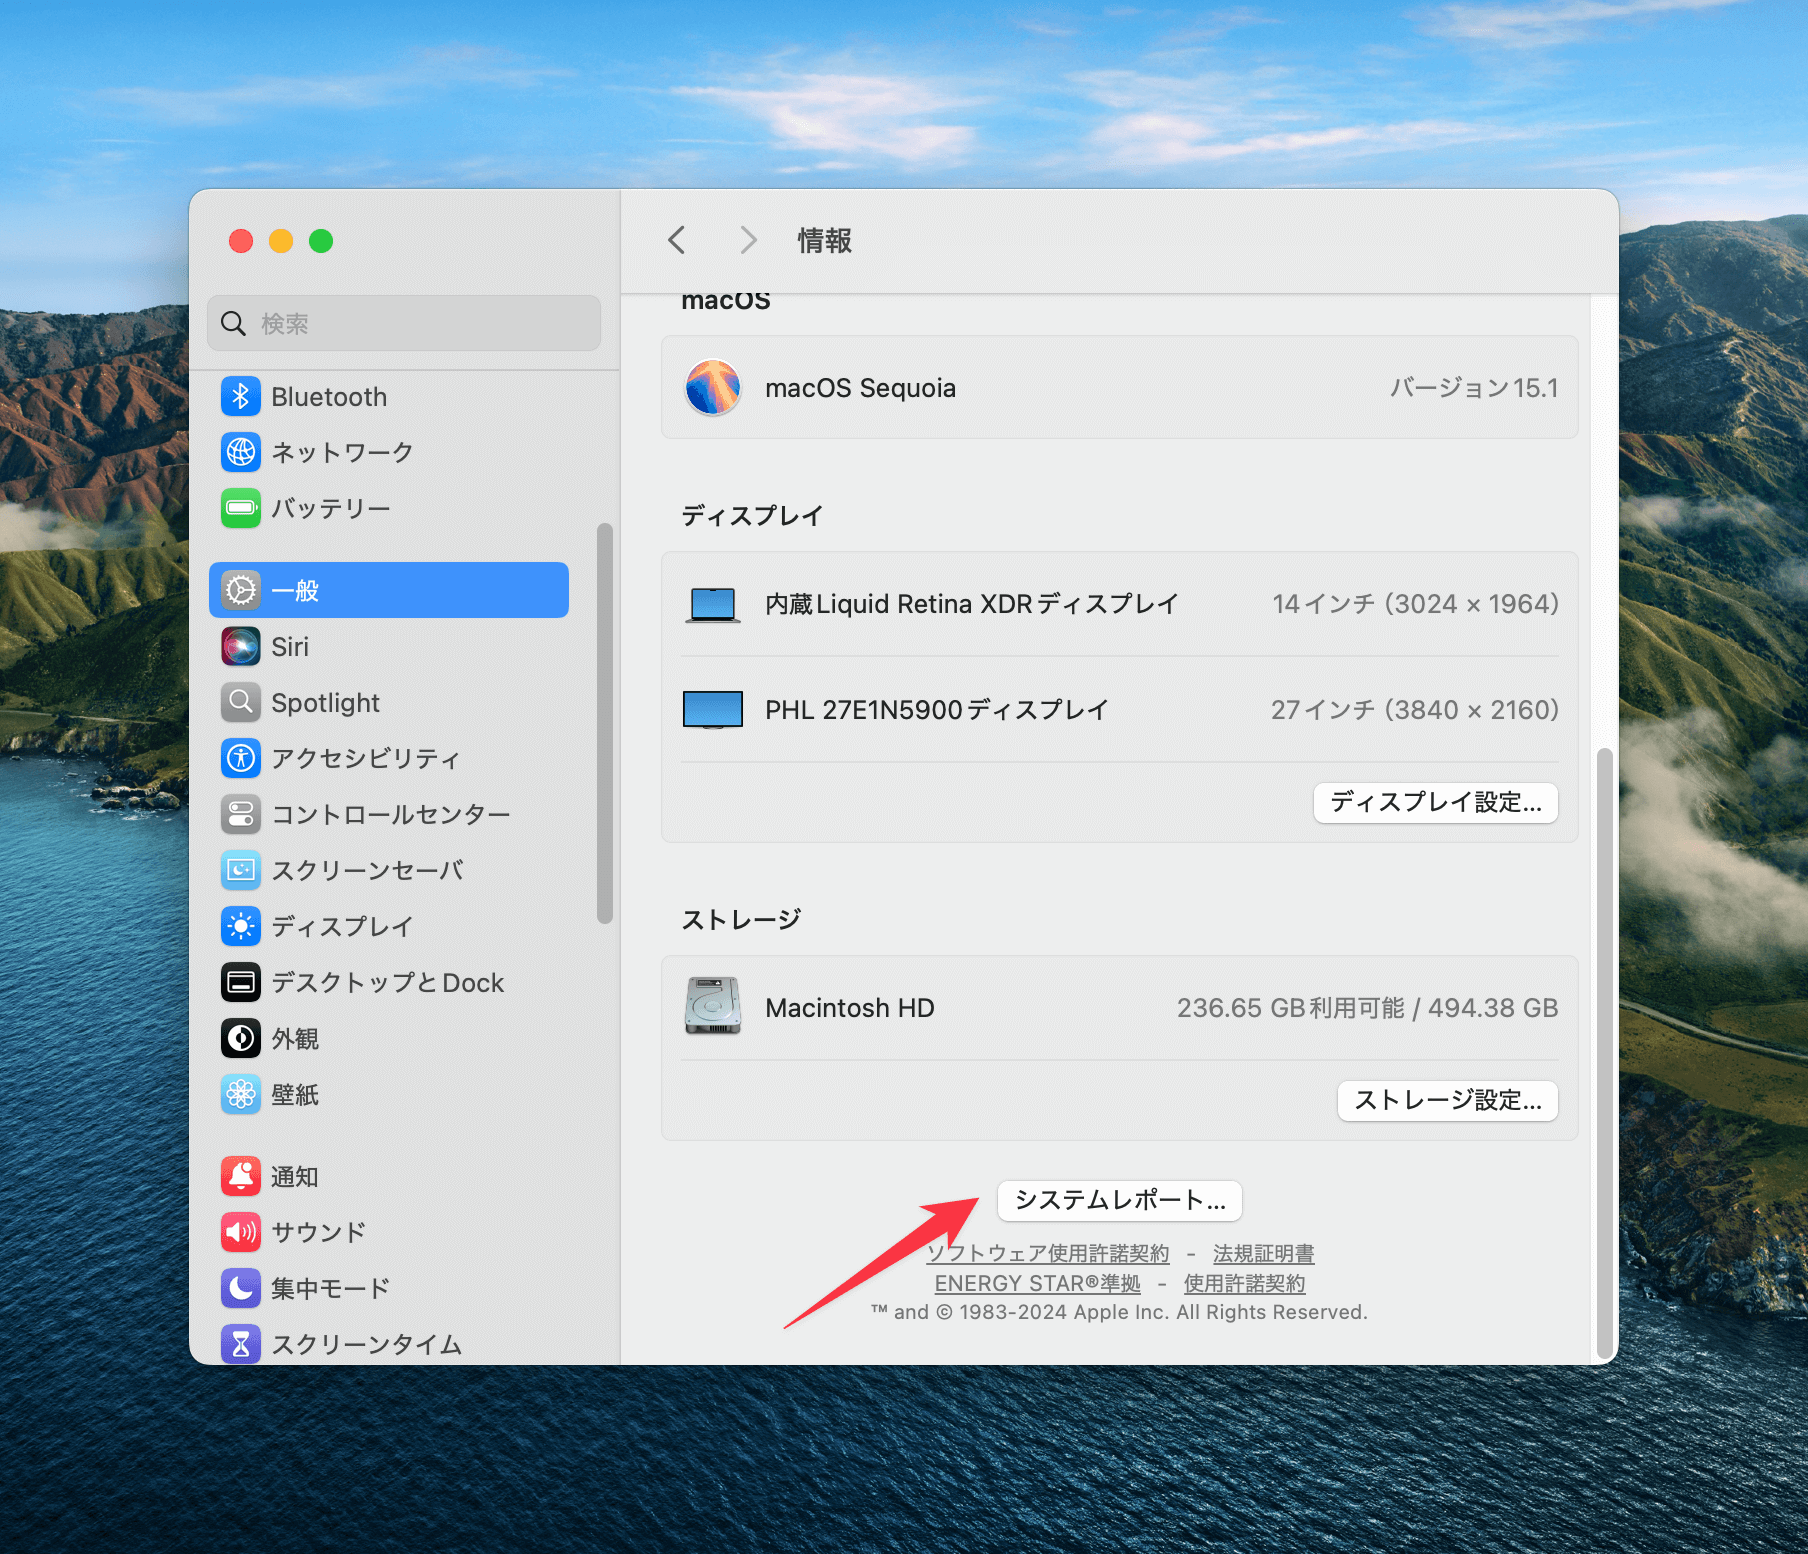The image size is (1808, 1554).
Task: Open 使用許諾契約 link
Action: (x=1245, y=1283)
